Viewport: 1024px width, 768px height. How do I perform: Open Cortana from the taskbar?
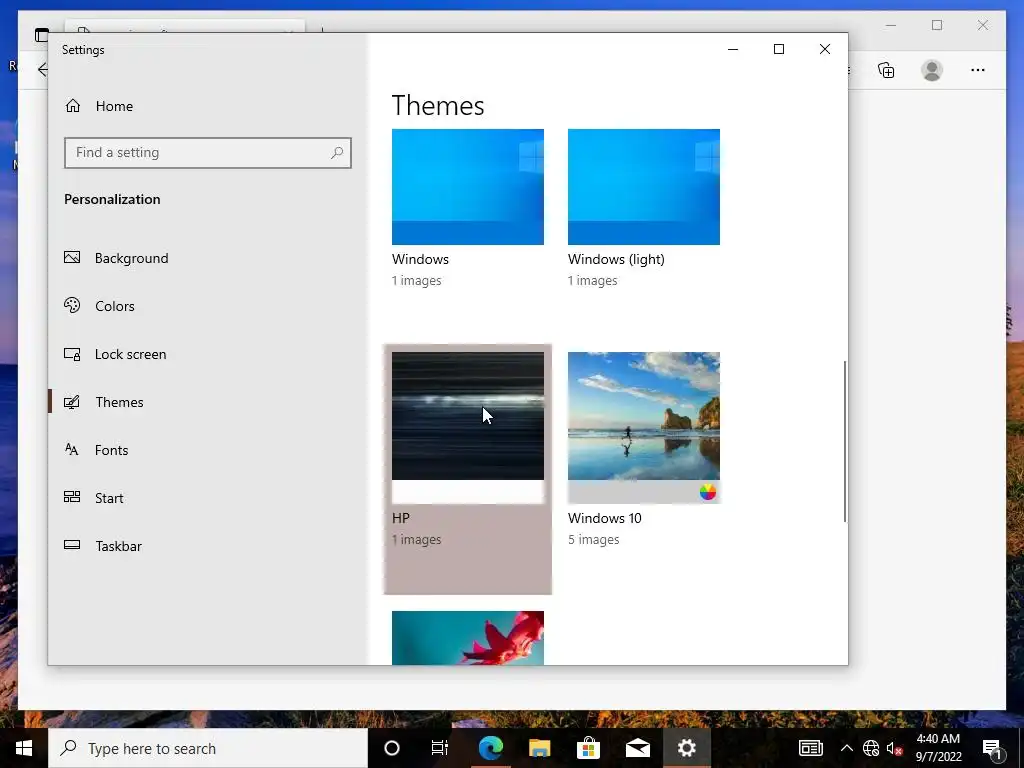(392, 748)
